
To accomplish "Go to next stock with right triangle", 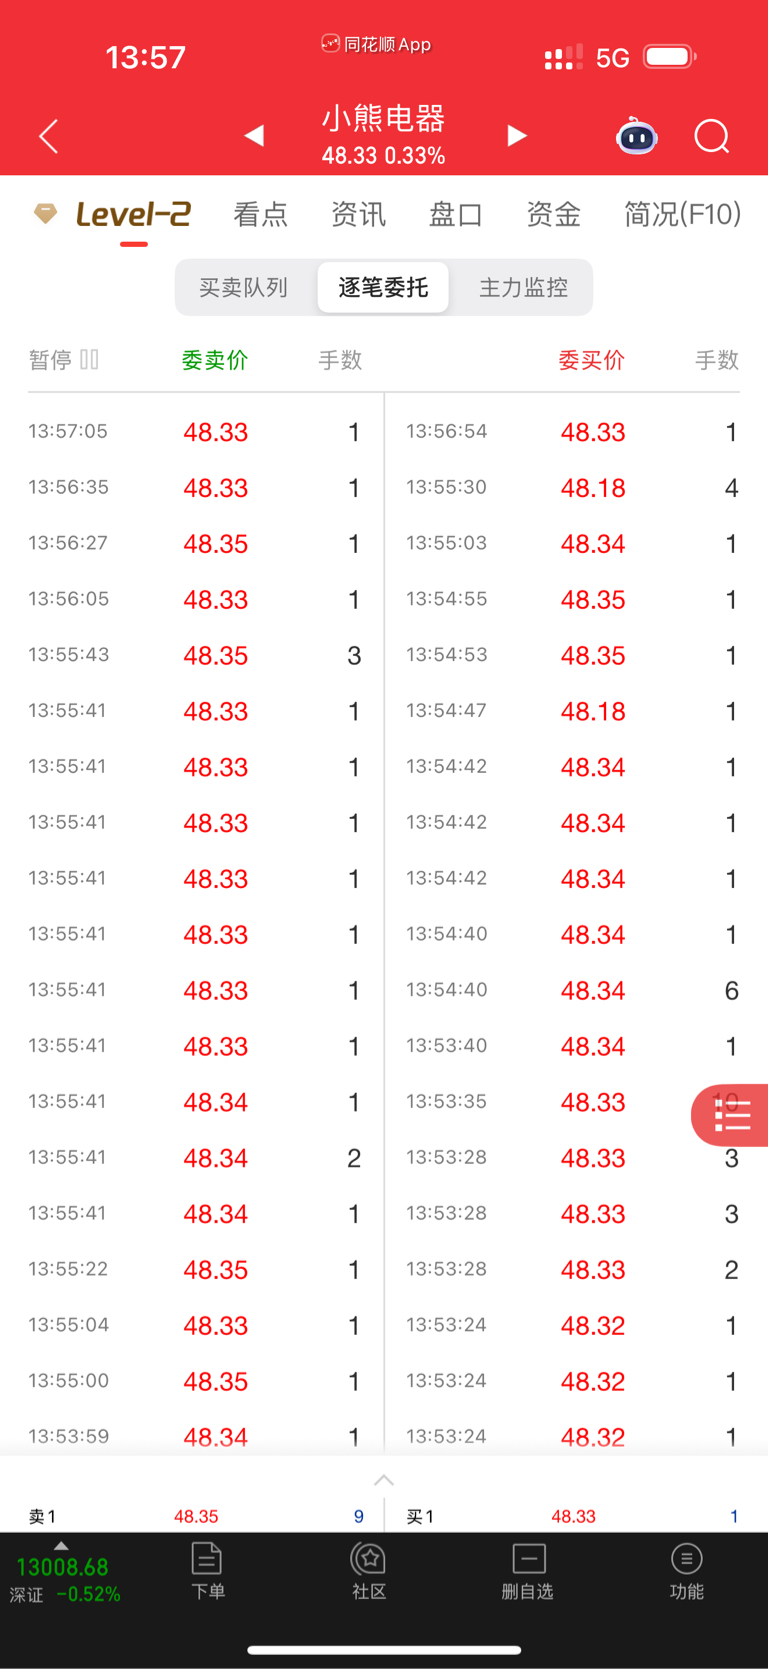I will coord(516,135).
